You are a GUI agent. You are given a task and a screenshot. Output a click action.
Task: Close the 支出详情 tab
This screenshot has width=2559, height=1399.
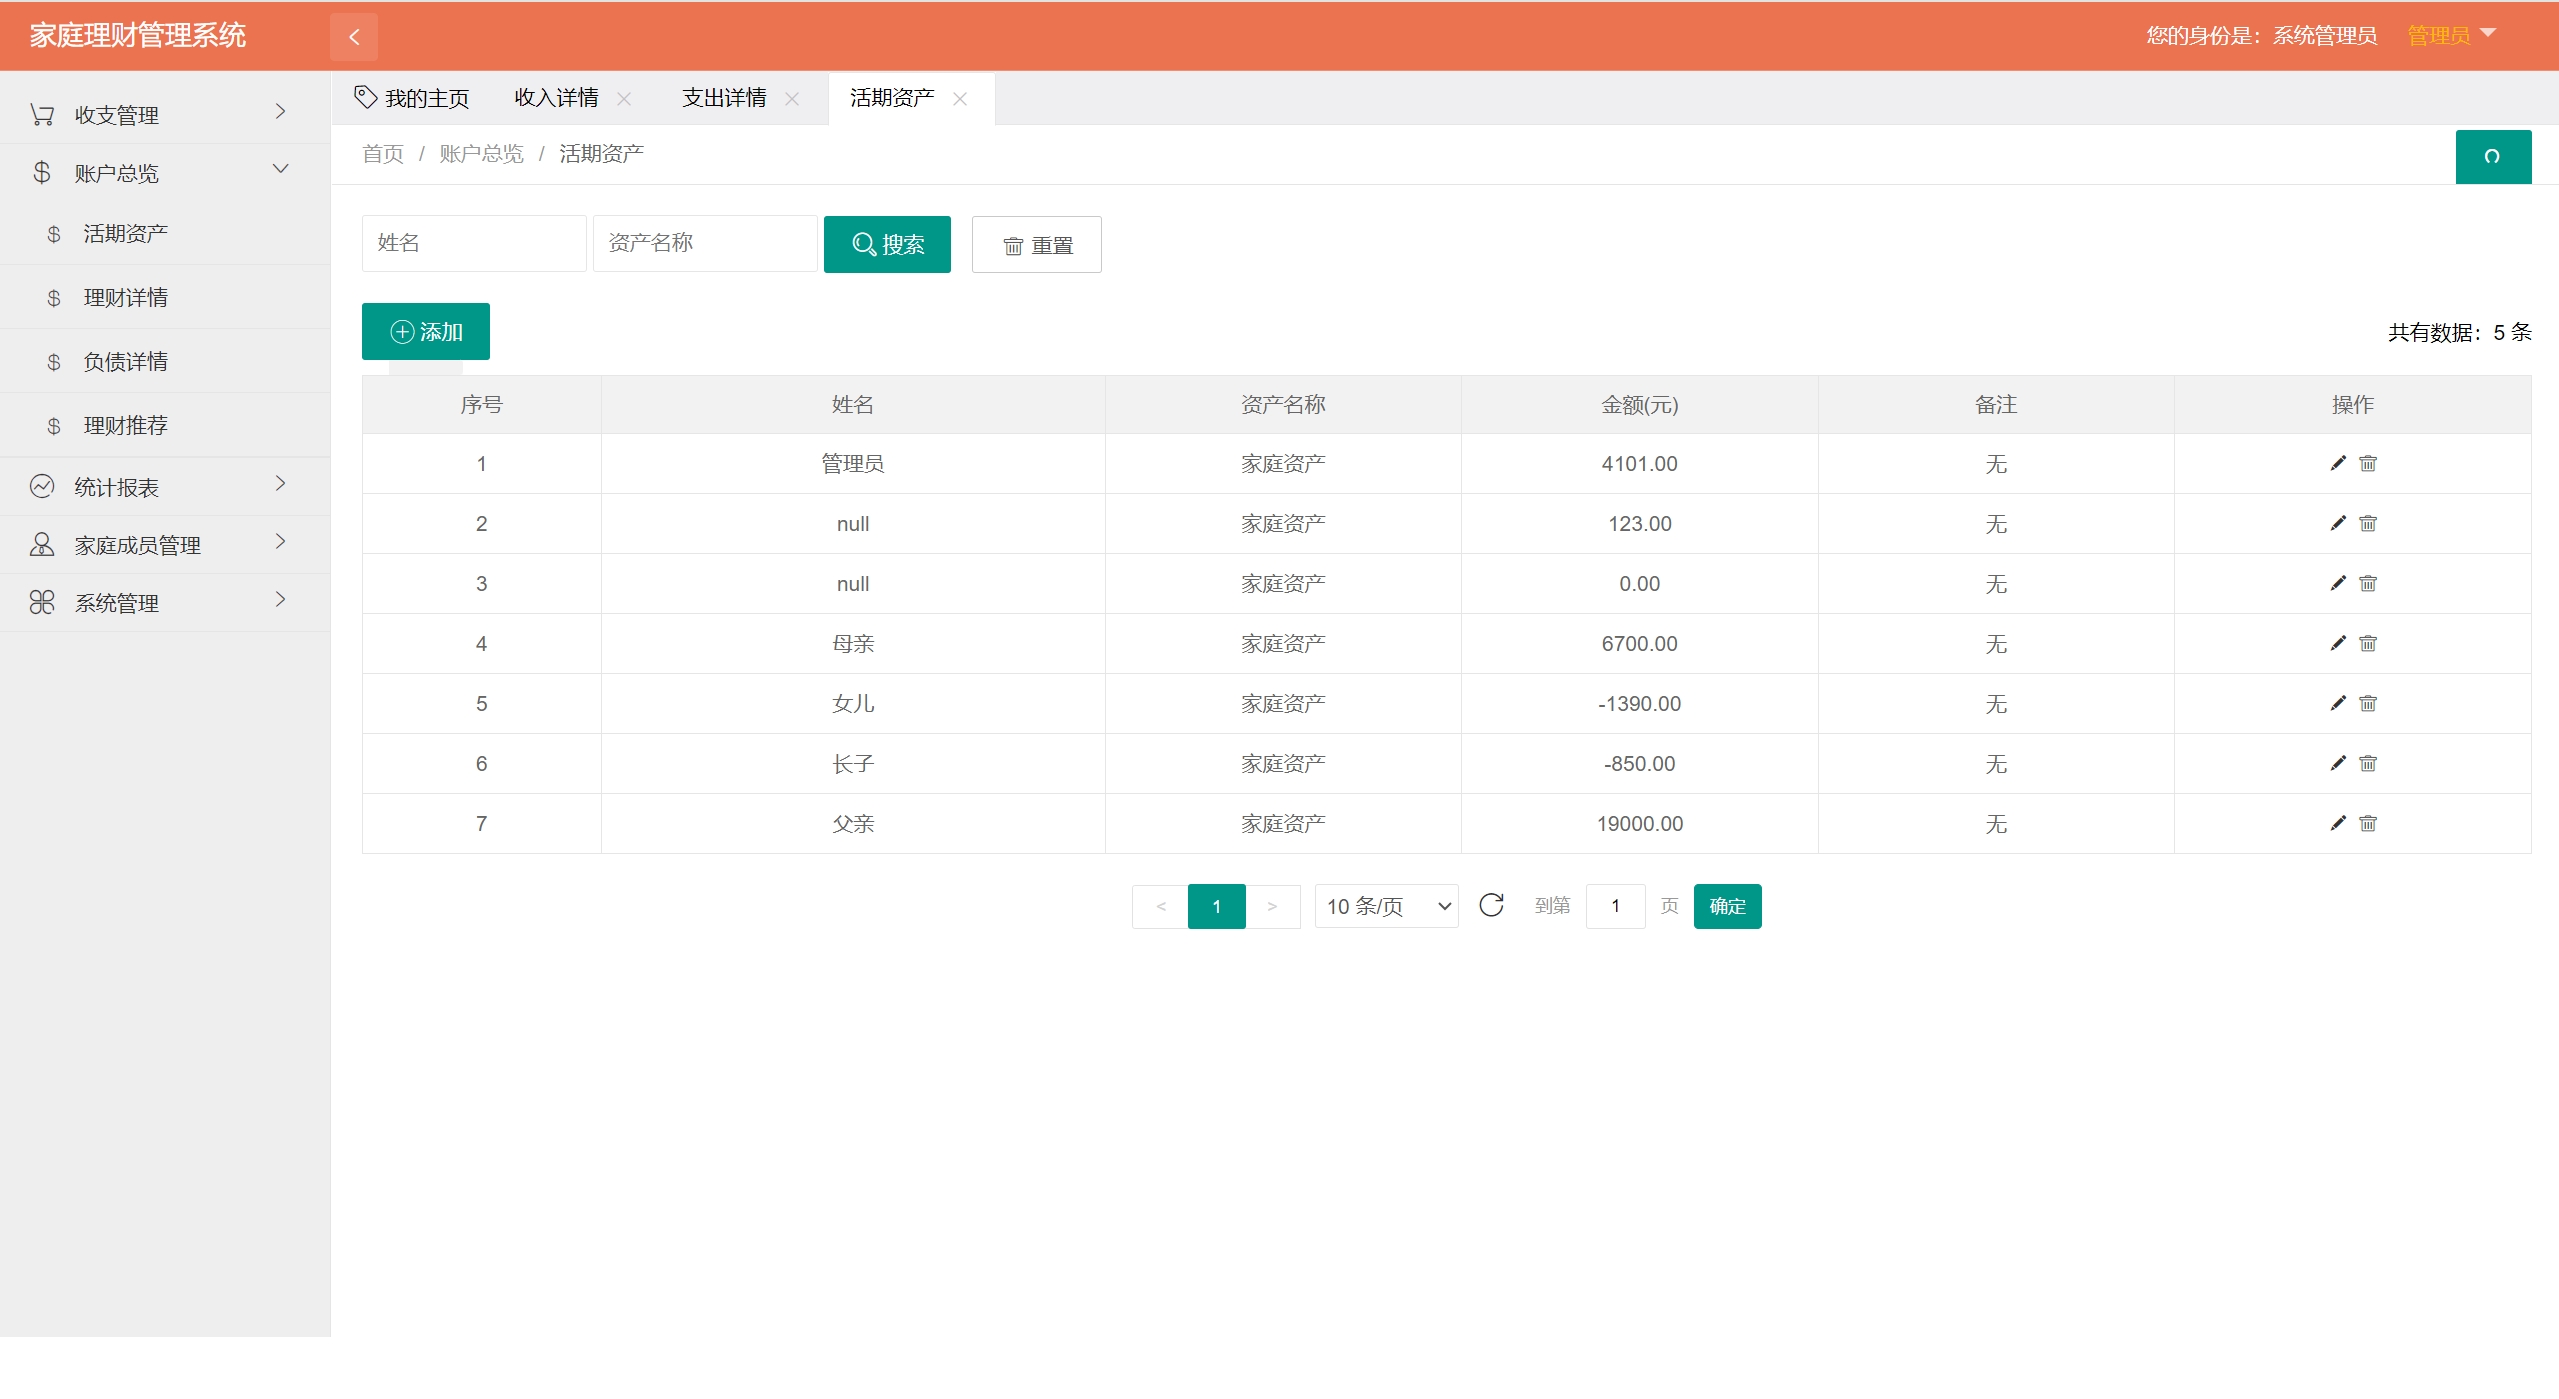pyautogui.click(x=792, y=98)
